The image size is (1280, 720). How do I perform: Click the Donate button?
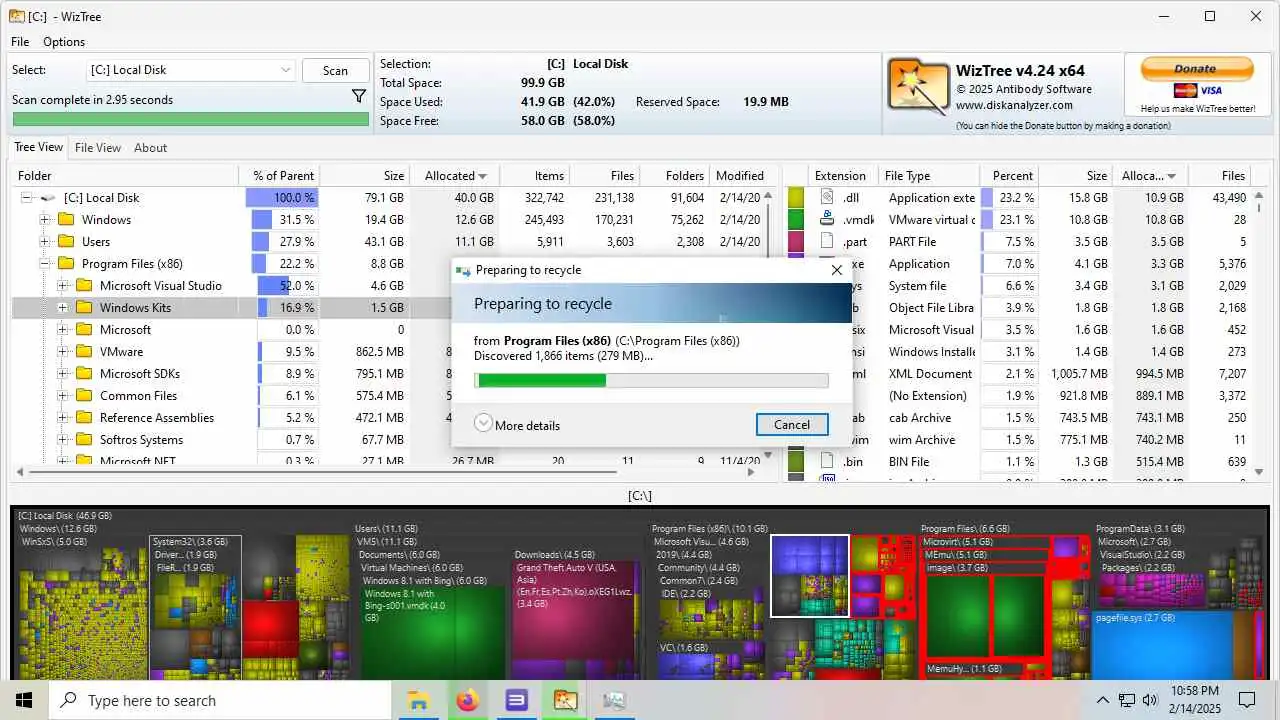[1195, 69]
